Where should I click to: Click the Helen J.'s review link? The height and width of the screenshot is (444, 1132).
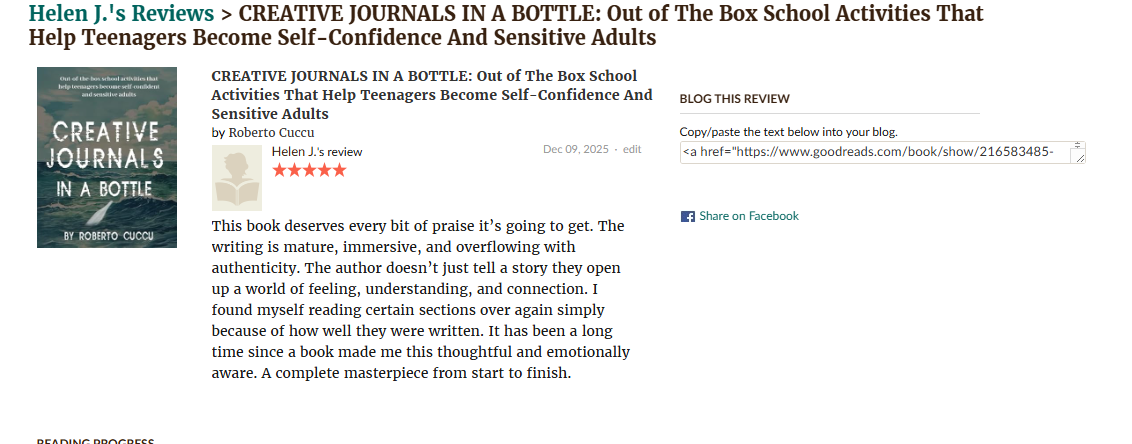coord(317,152)
